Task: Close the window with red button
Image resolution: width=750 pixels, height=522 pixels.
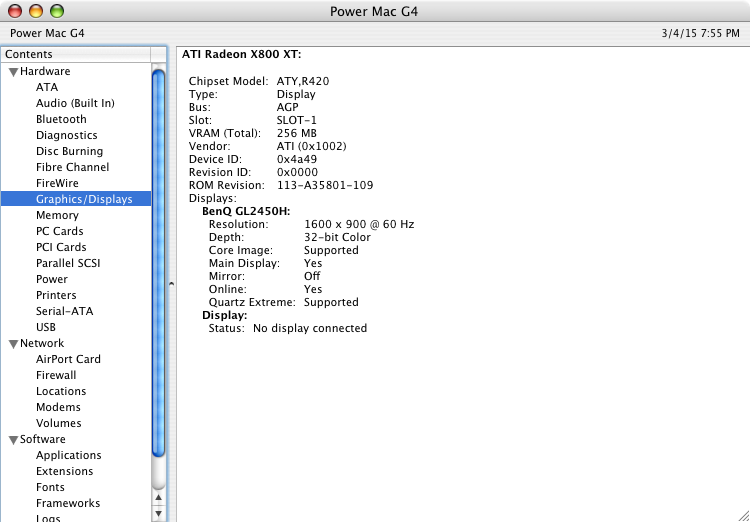Action: click(x=15, y=11)
